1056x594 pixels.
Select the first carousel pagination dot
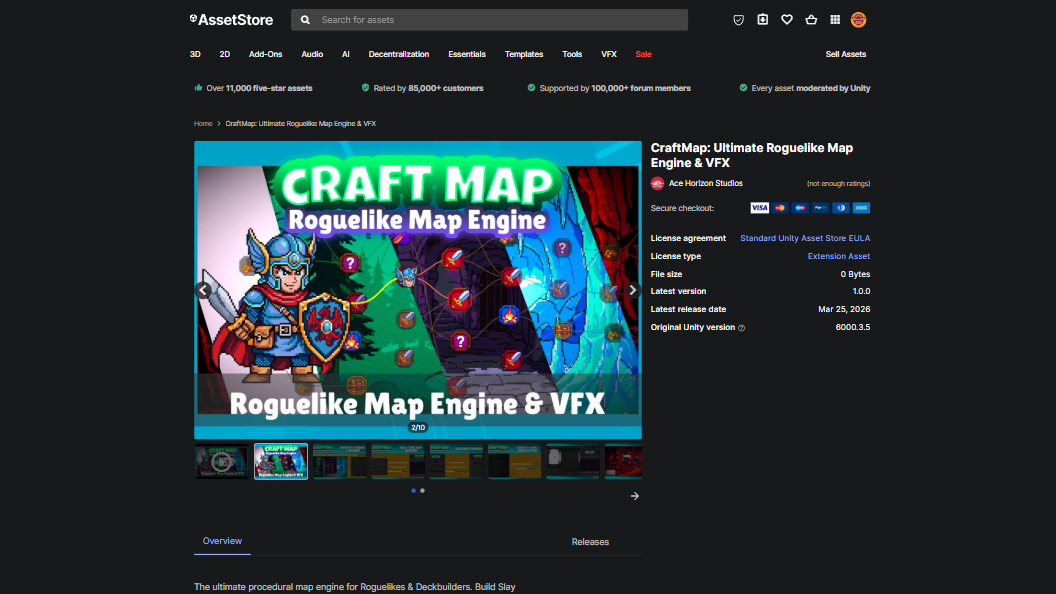click(413, 491)
